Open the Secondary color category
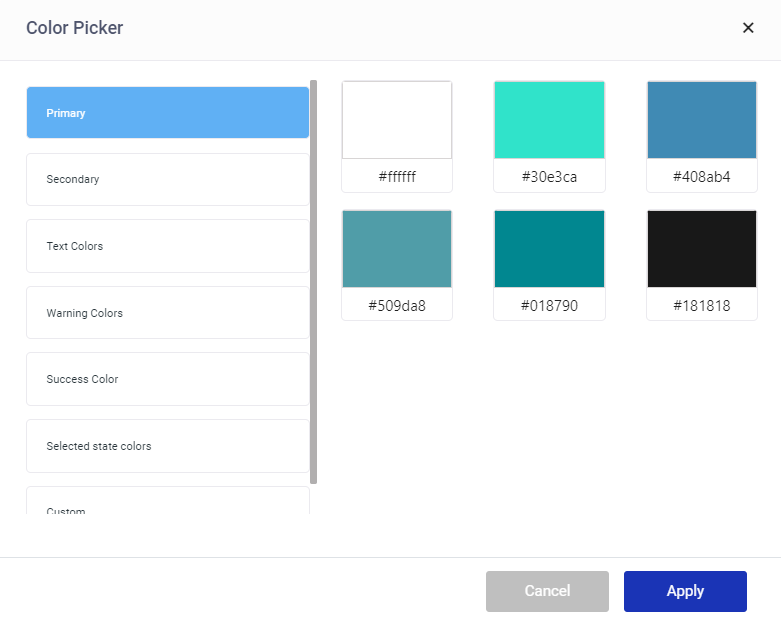The height and width of the screenshot is (622, 781). click(167, 180)
